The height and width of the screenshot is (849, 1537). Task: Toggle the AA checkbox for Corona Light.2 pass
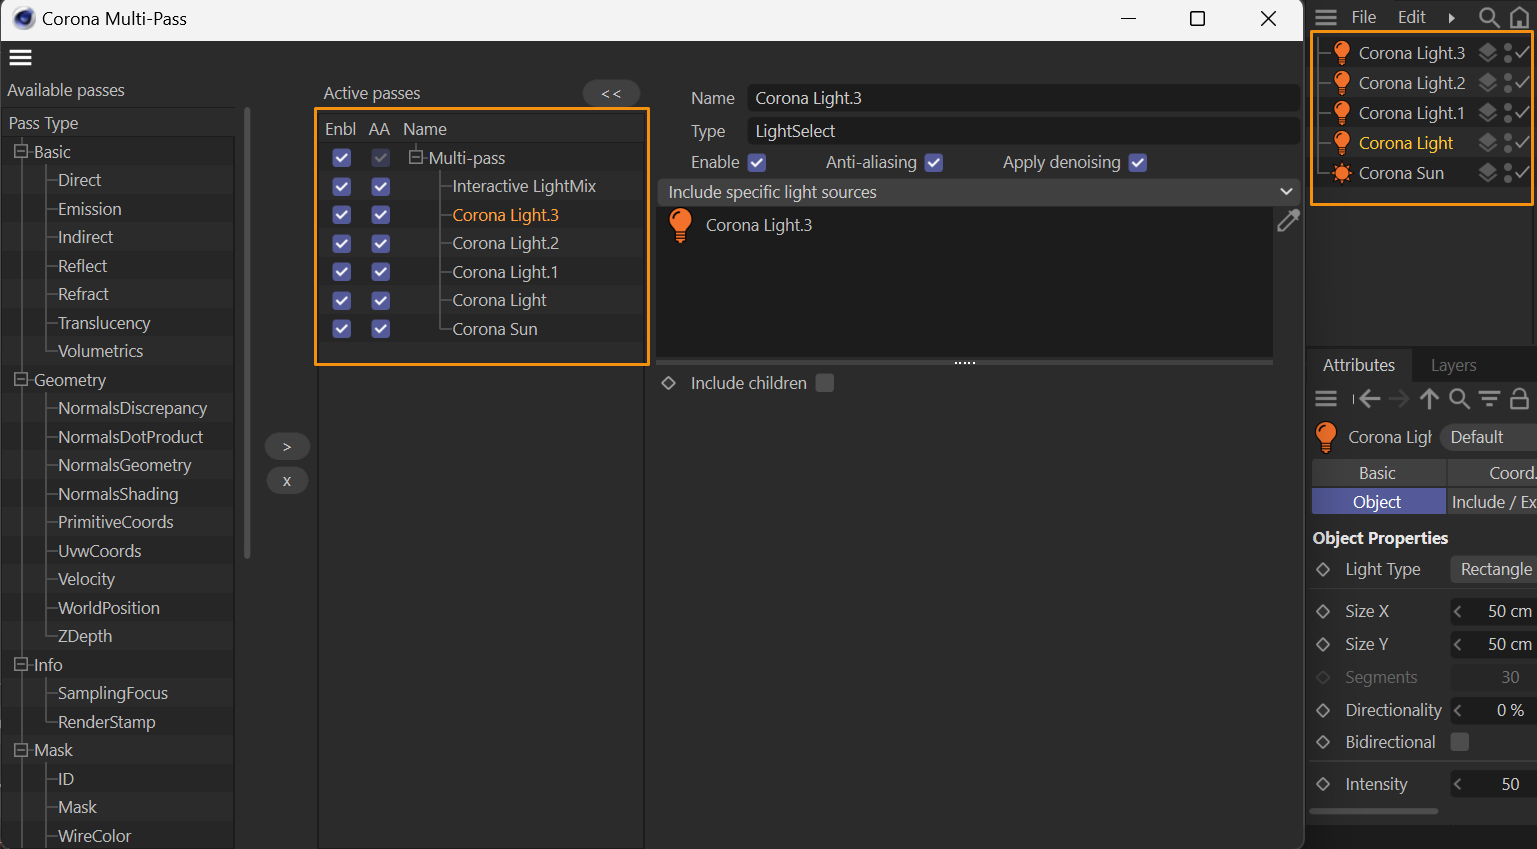[x=380, y=243]
